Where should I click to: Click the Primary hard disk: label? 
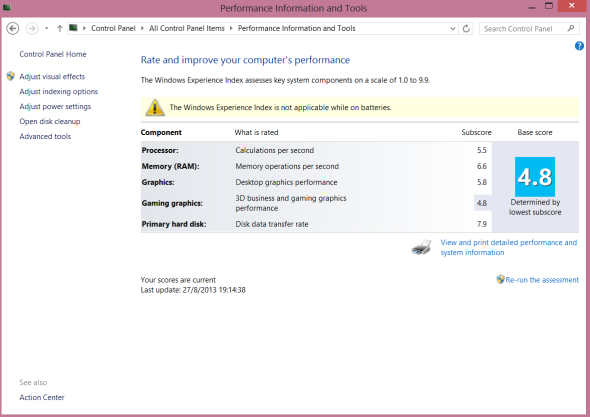click(x=174, y=224)
